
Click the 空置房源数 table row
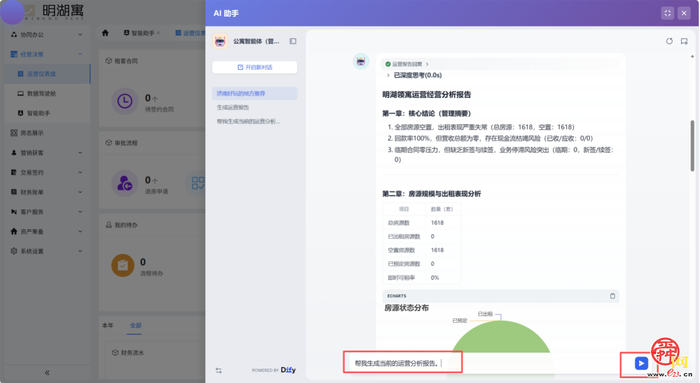(x=421, y=250)
